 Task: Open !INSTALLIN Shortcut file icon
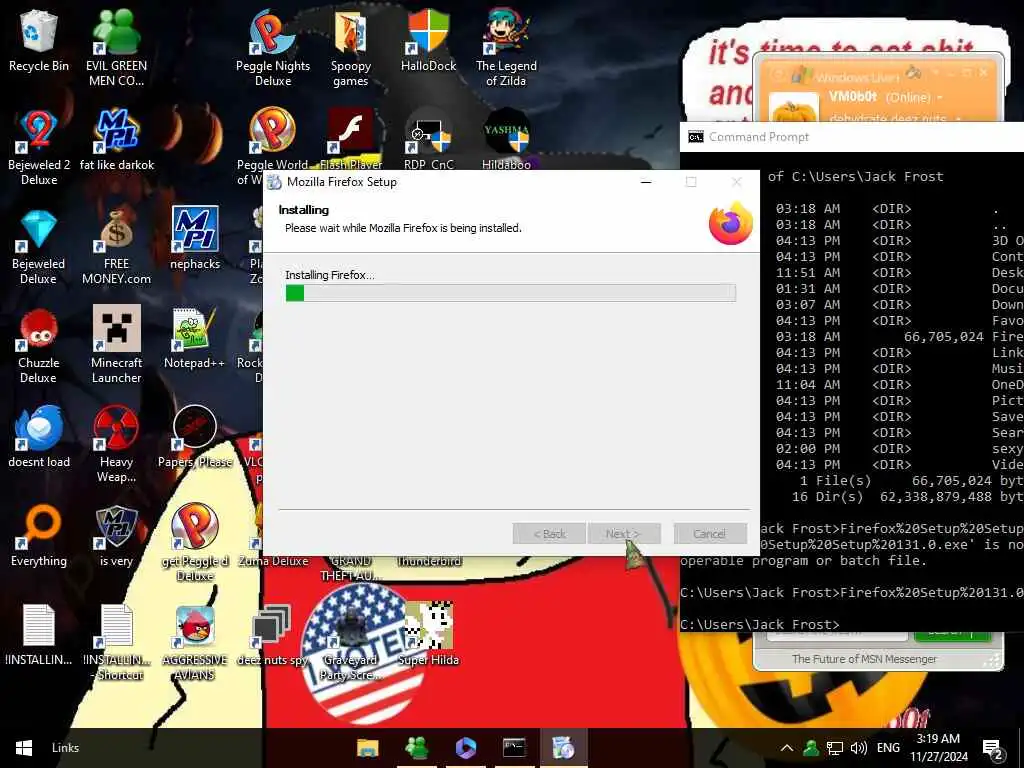116,643
